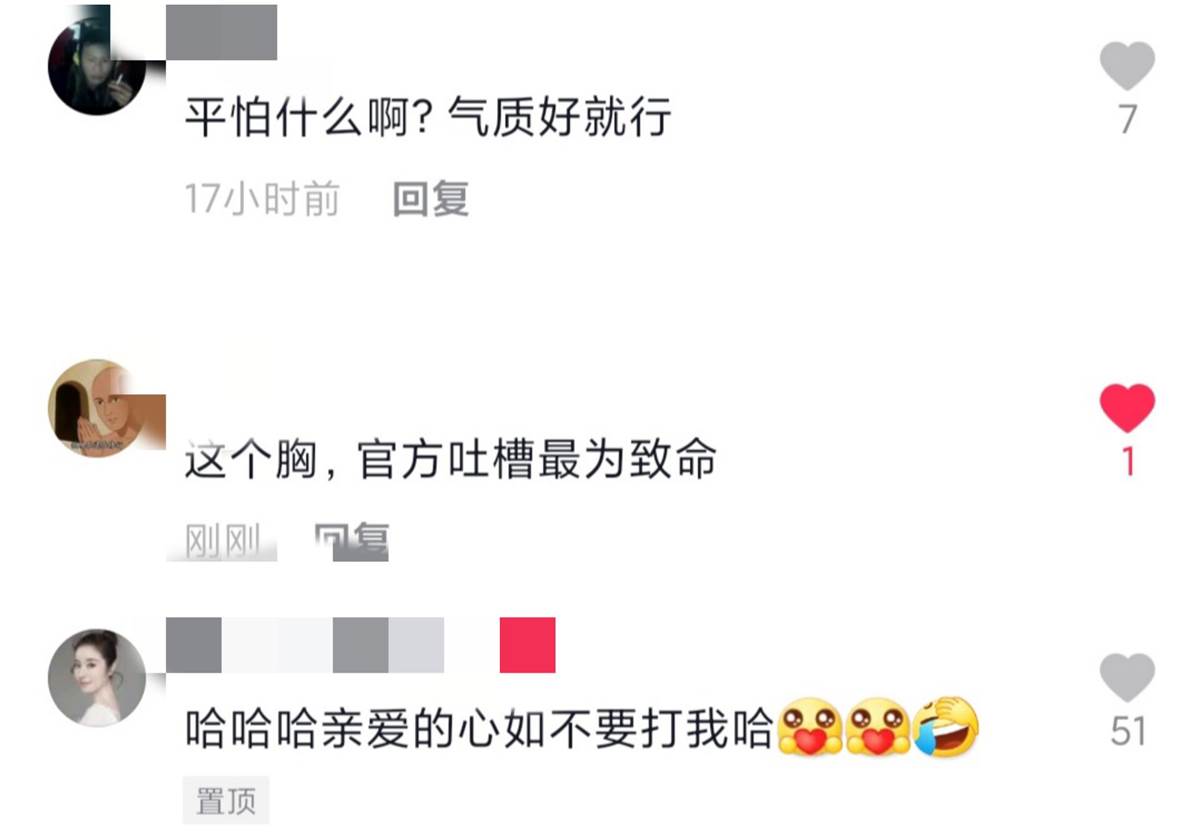View profile via the avatar of the woman in white
The width and height of the screenshot is (1200, 839).
pos(96,677)
